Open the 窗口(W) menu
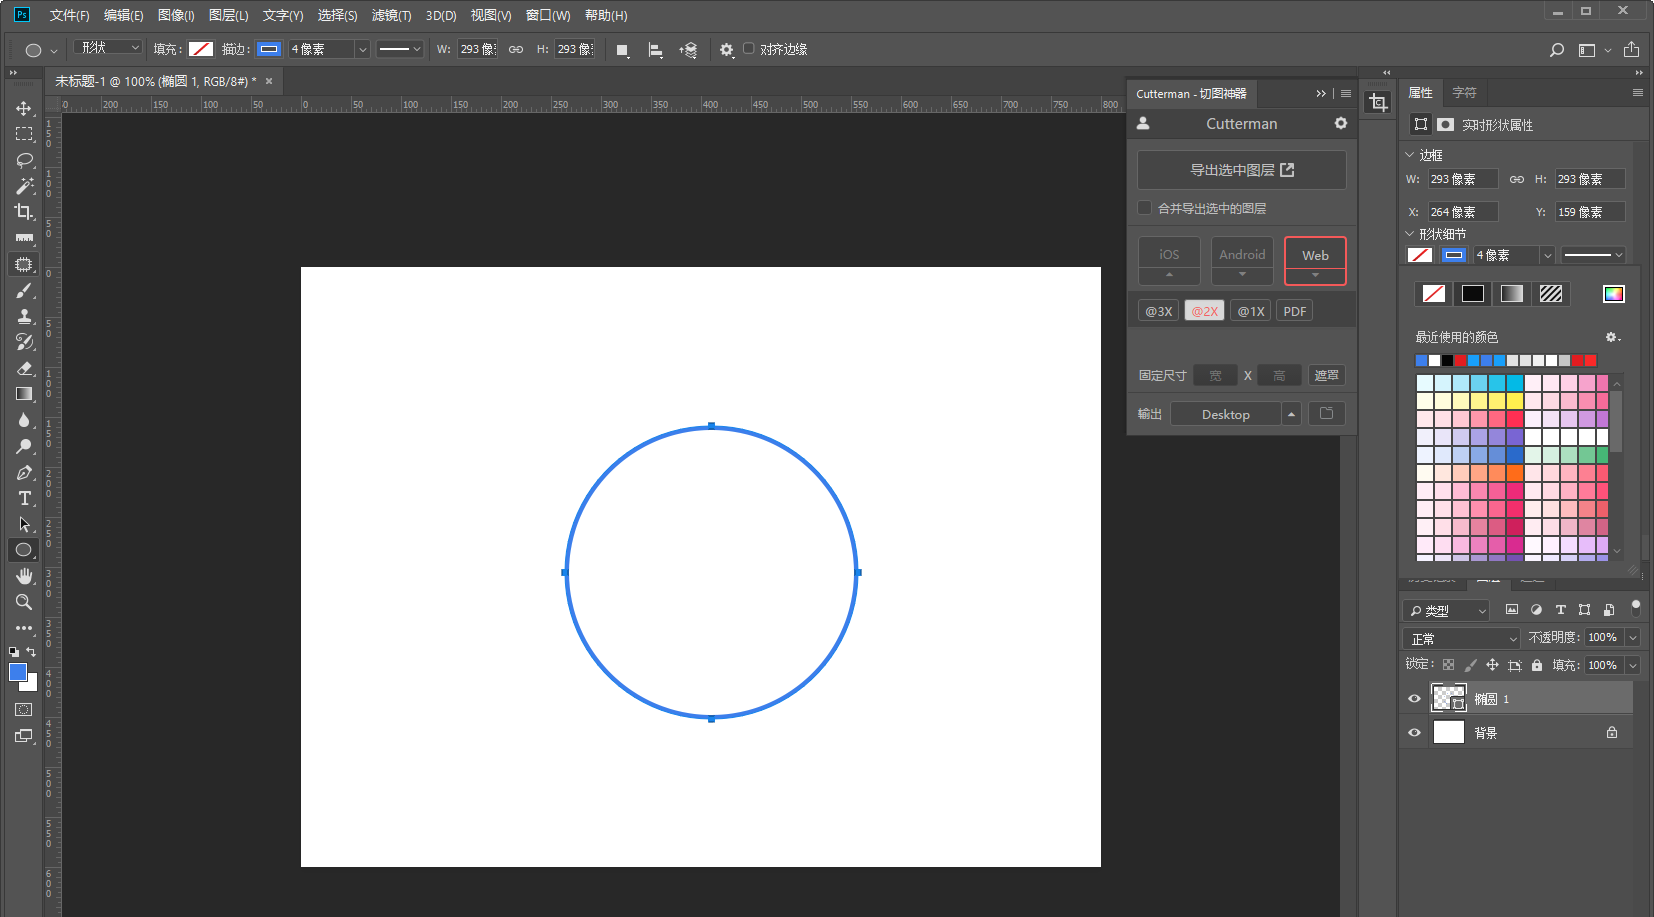The width and height of the screenshot is (1654, 917). (x=548, y=15)
